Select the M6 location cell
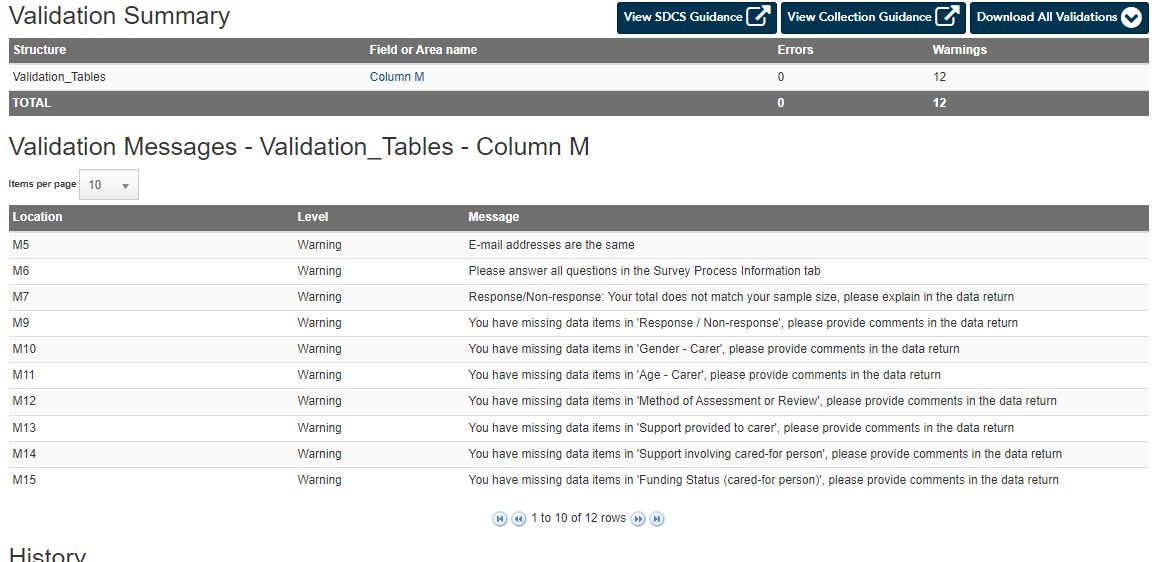 (x=21, y=271)
